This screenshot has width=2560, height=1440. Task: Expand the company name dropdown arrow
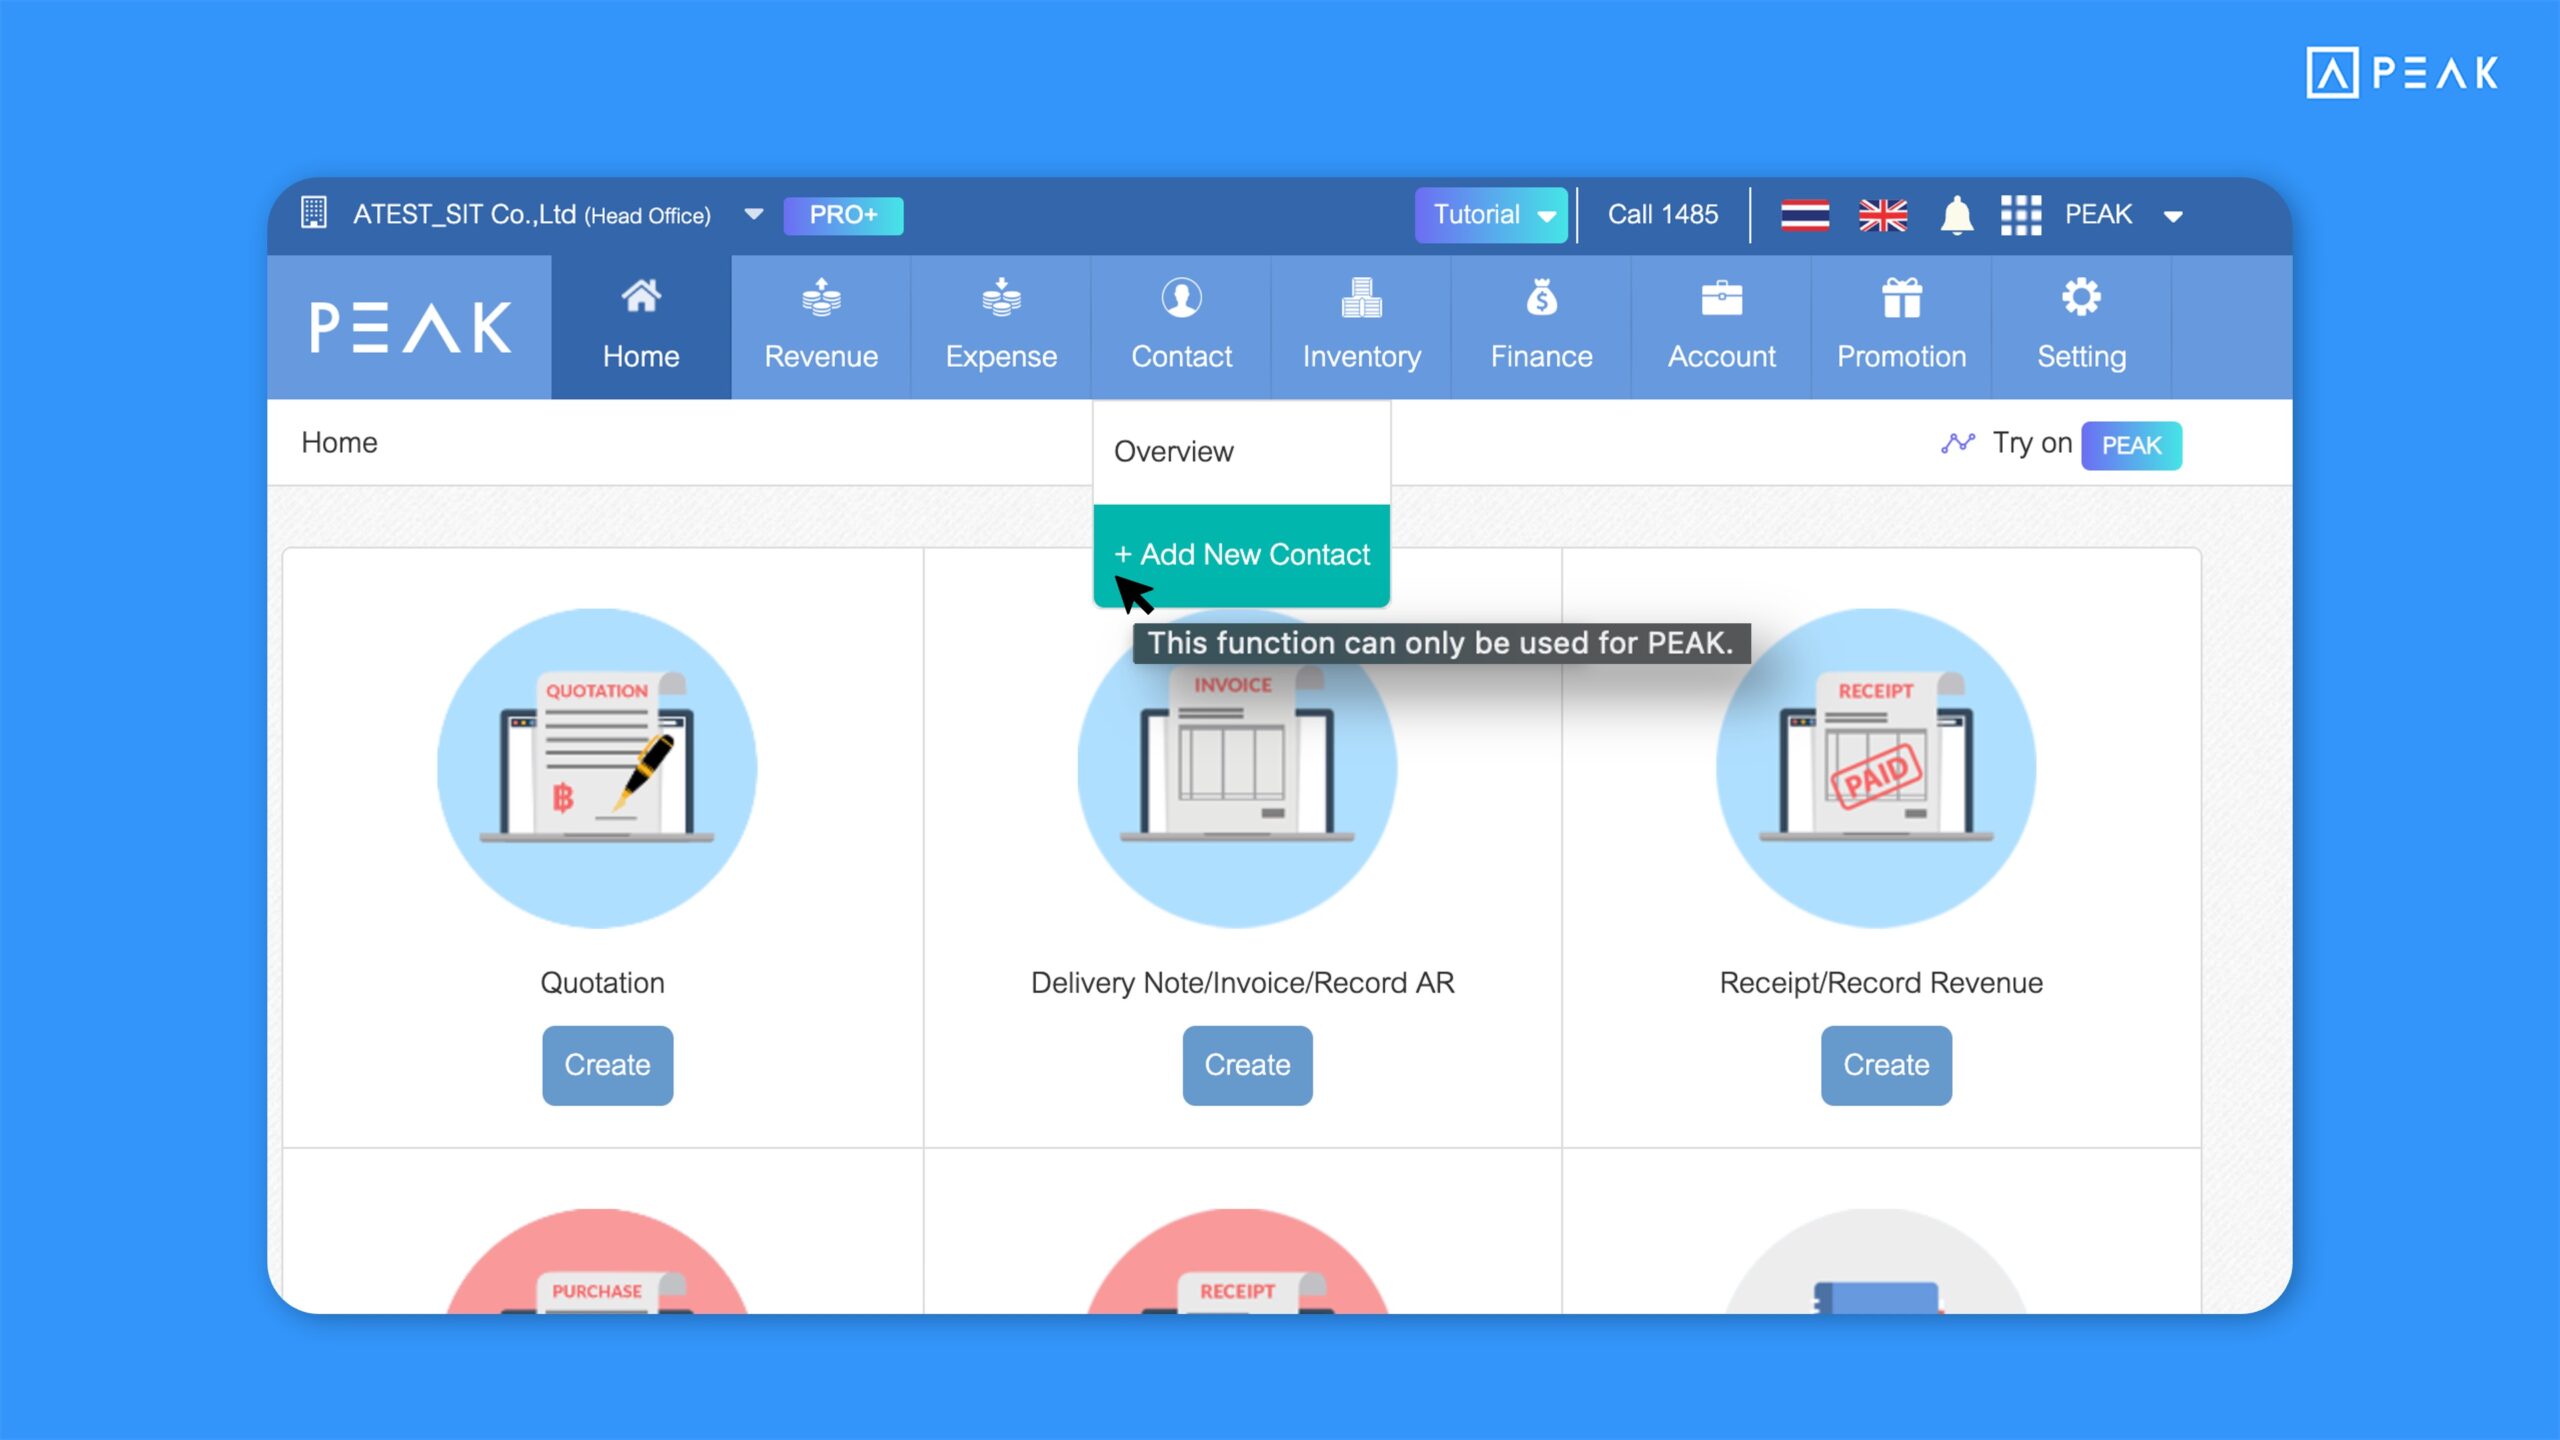(754, 214)
